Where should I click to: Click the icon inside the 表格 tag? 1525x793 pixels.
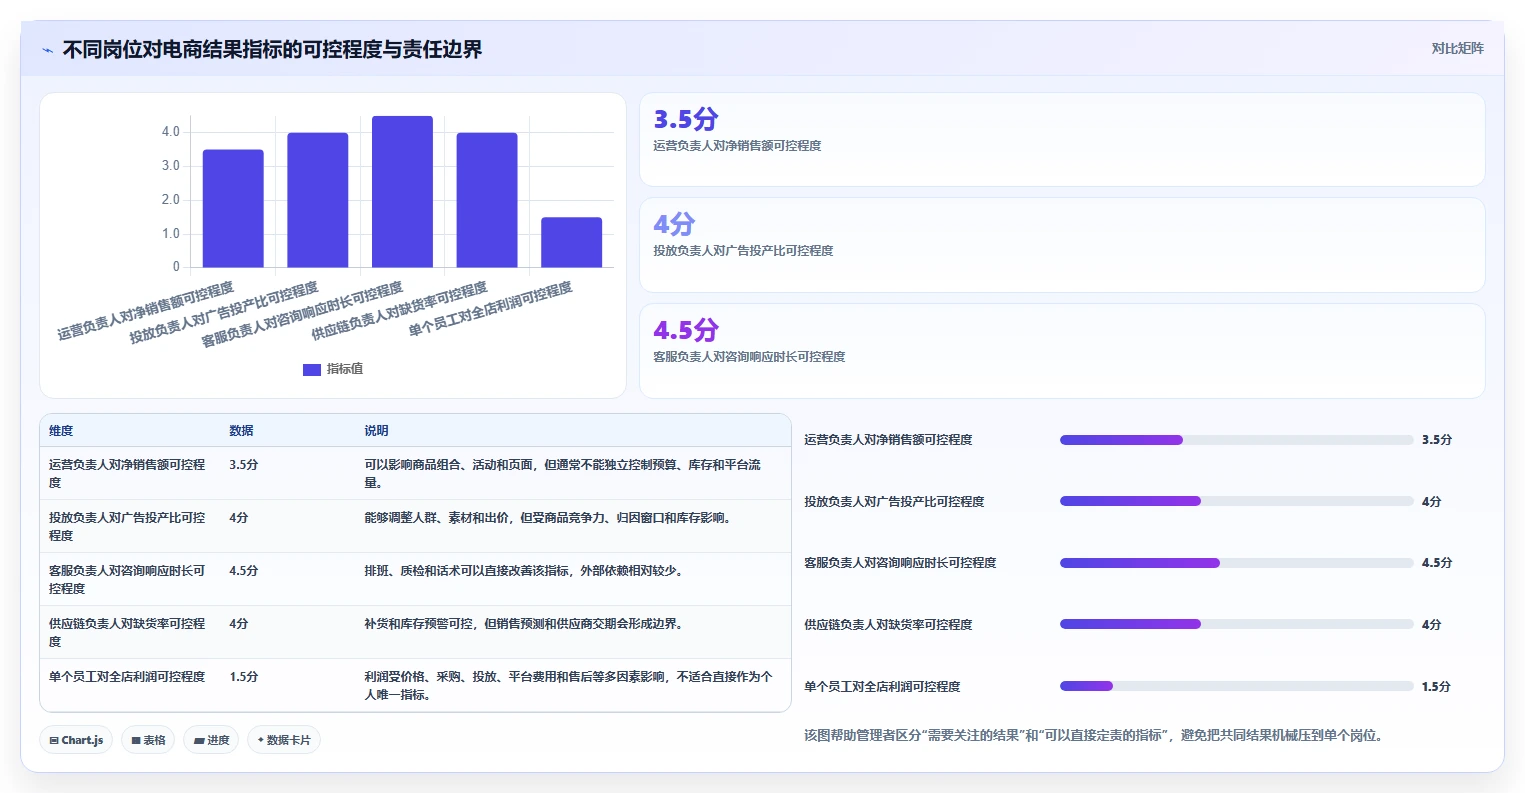(x=136, y=741)
